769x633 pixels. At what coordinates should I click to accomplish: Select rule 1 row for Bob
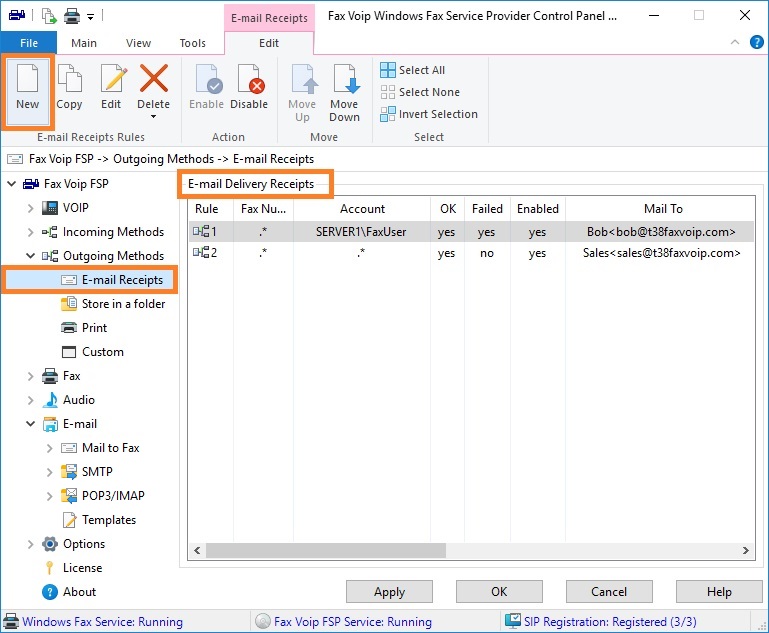coord(471,232)
